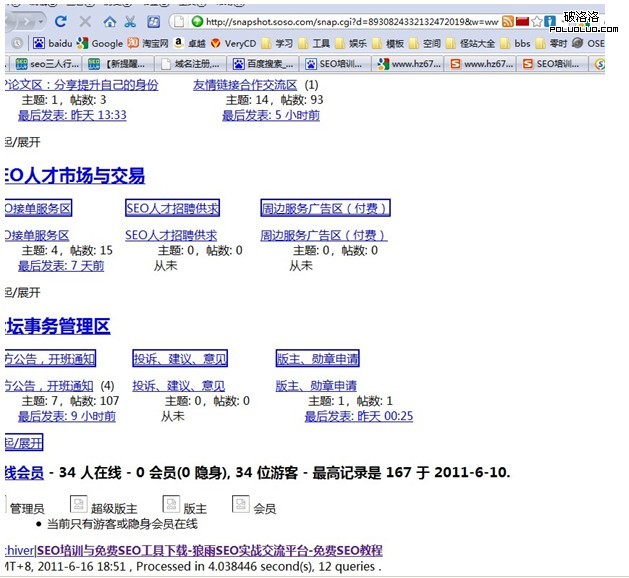Click the RSS feed icon in address bar
Image resolution: width=629 pixels, height=578 pixels.
(509, 21)
